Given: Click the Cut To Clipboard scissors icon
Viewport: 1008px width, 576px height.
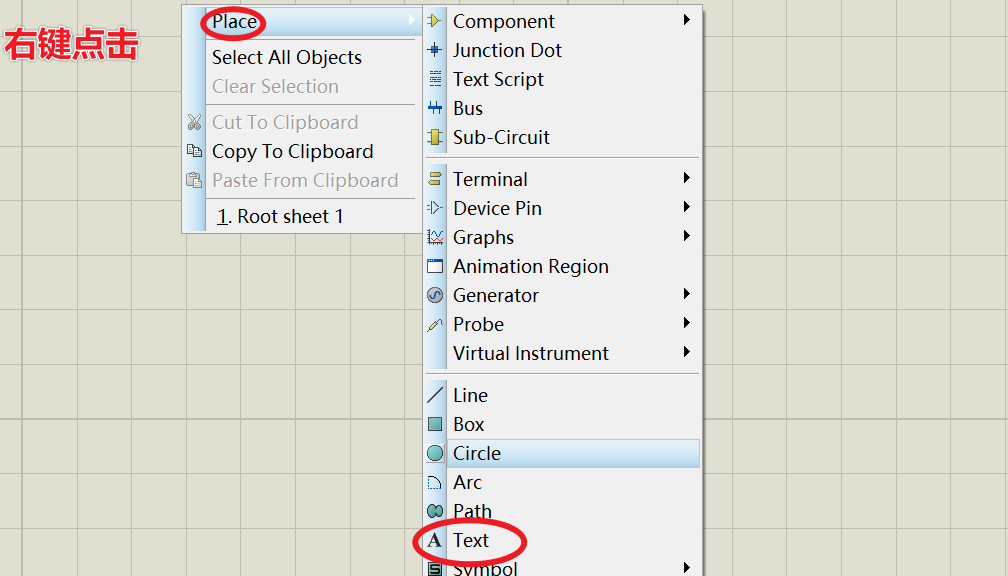Looking at the screenshot, I should (194, 122).
